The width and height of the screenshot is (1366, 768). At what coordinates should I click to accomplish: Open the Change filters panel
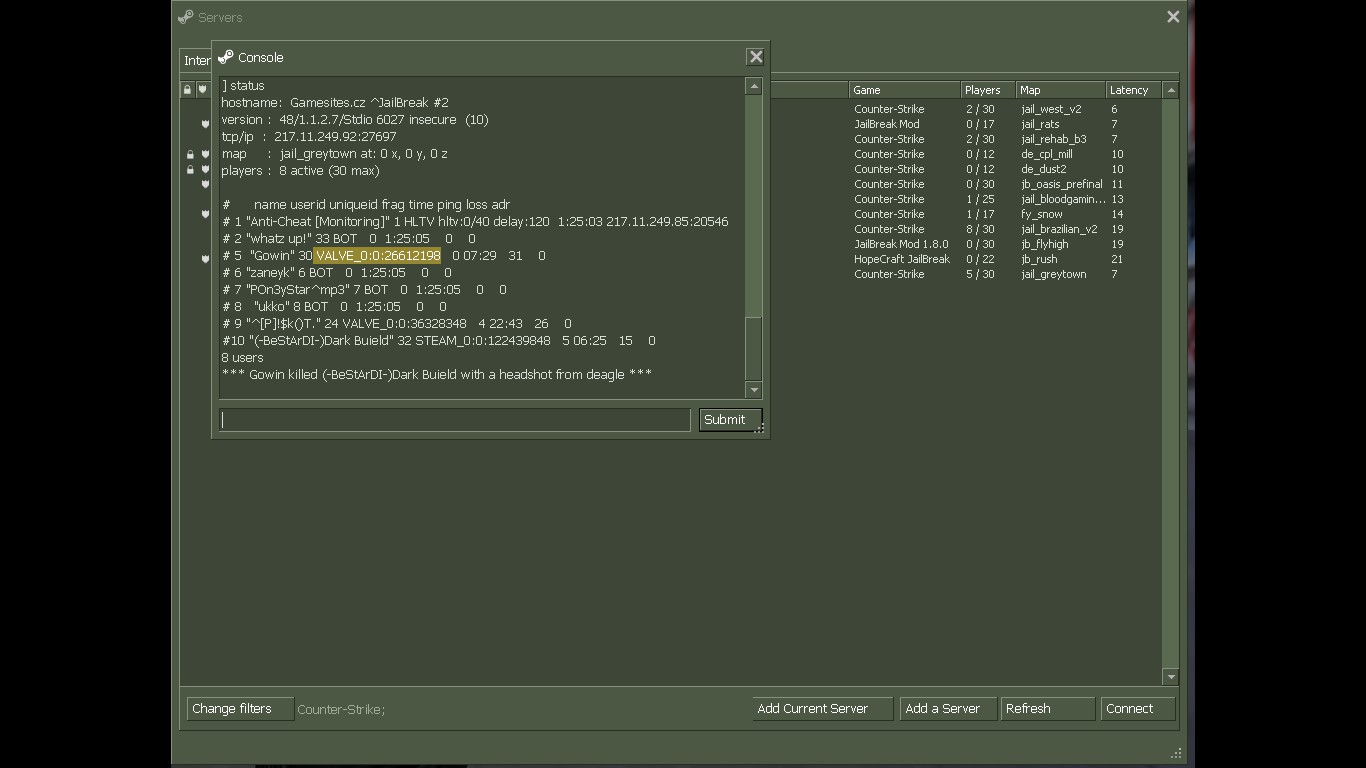[x=240, y=709]
